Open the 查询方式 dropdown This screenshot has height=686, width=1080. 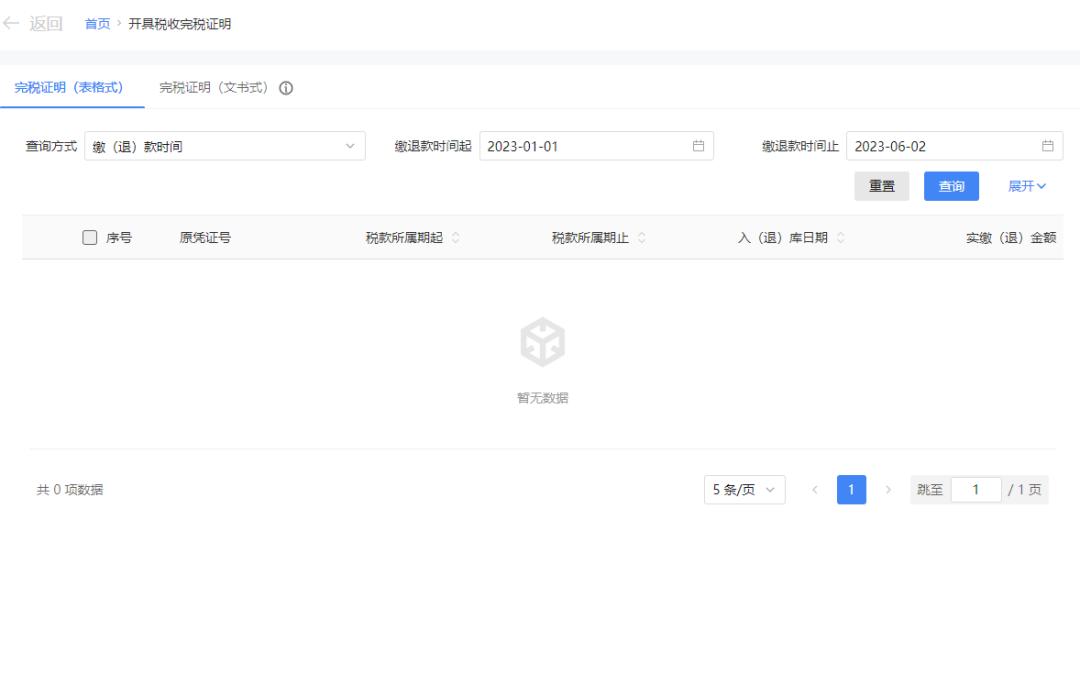(x=225, y=146)
